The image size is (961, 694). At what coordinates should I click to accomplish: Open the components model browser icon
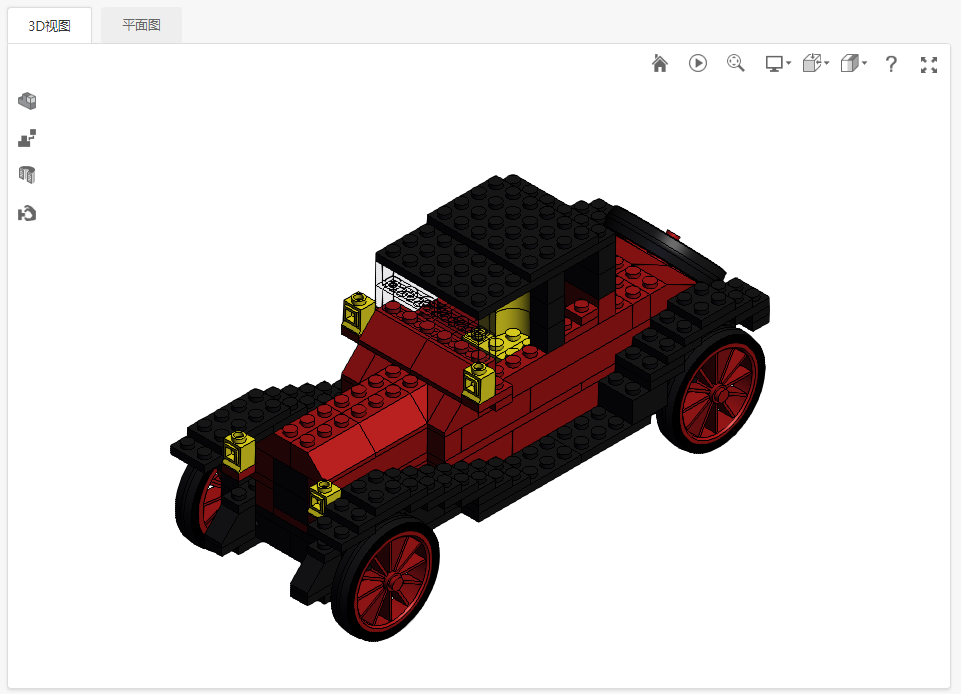(27, 101)
